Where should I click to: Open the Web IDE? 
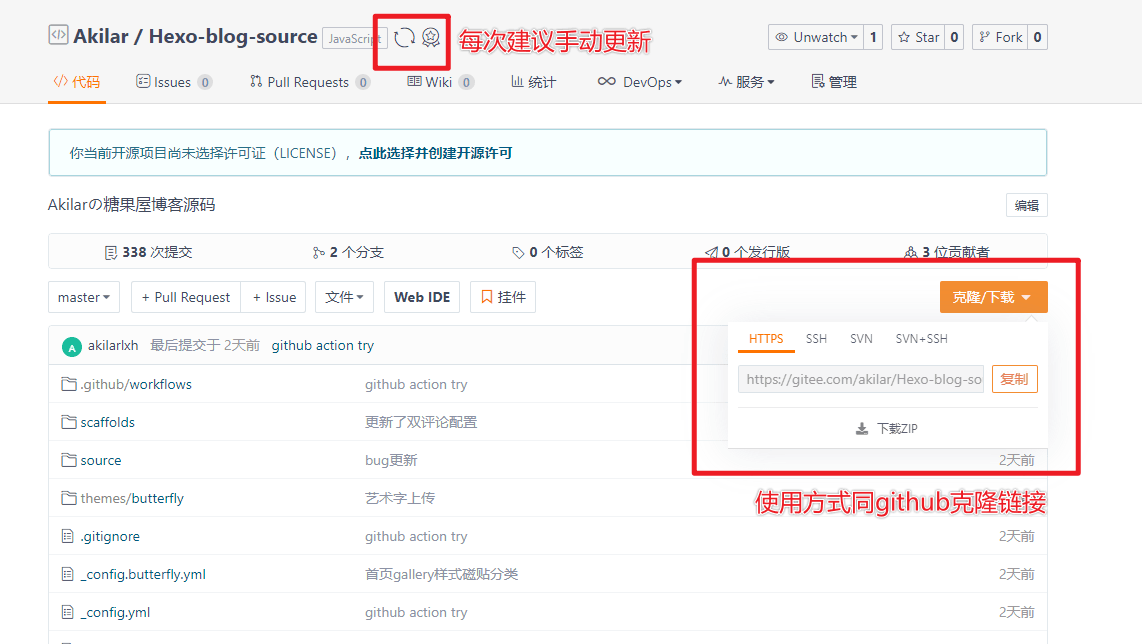422,297
